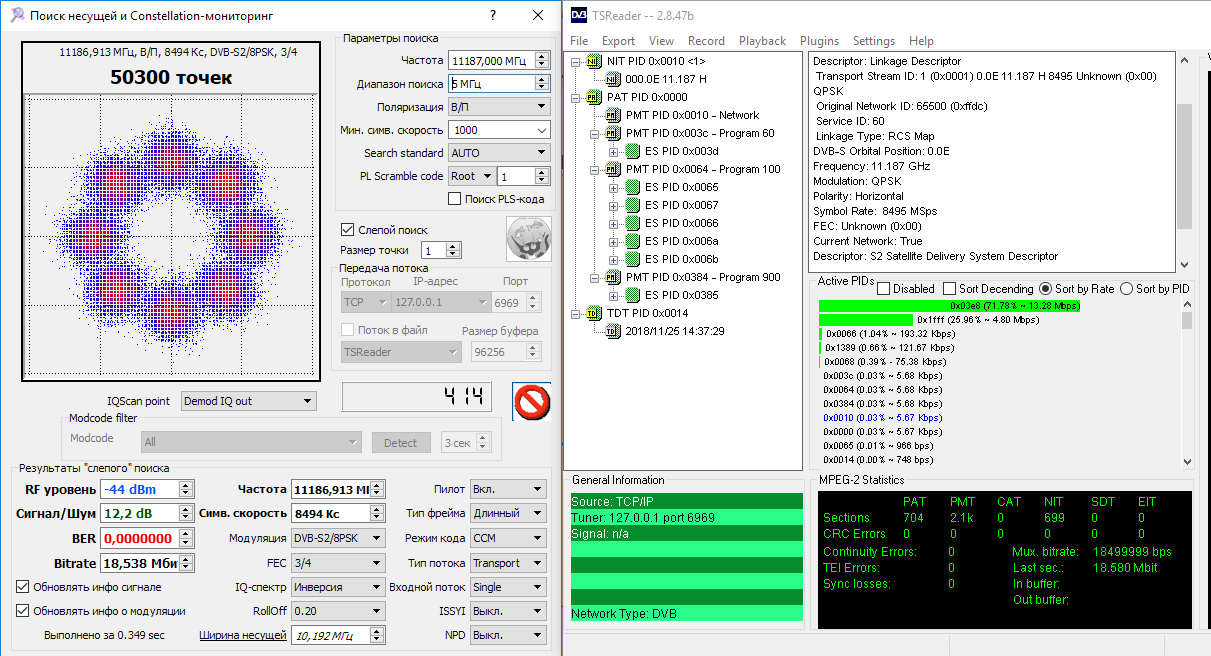Click the green ES PID 0x0385 icon

point(632,295)
